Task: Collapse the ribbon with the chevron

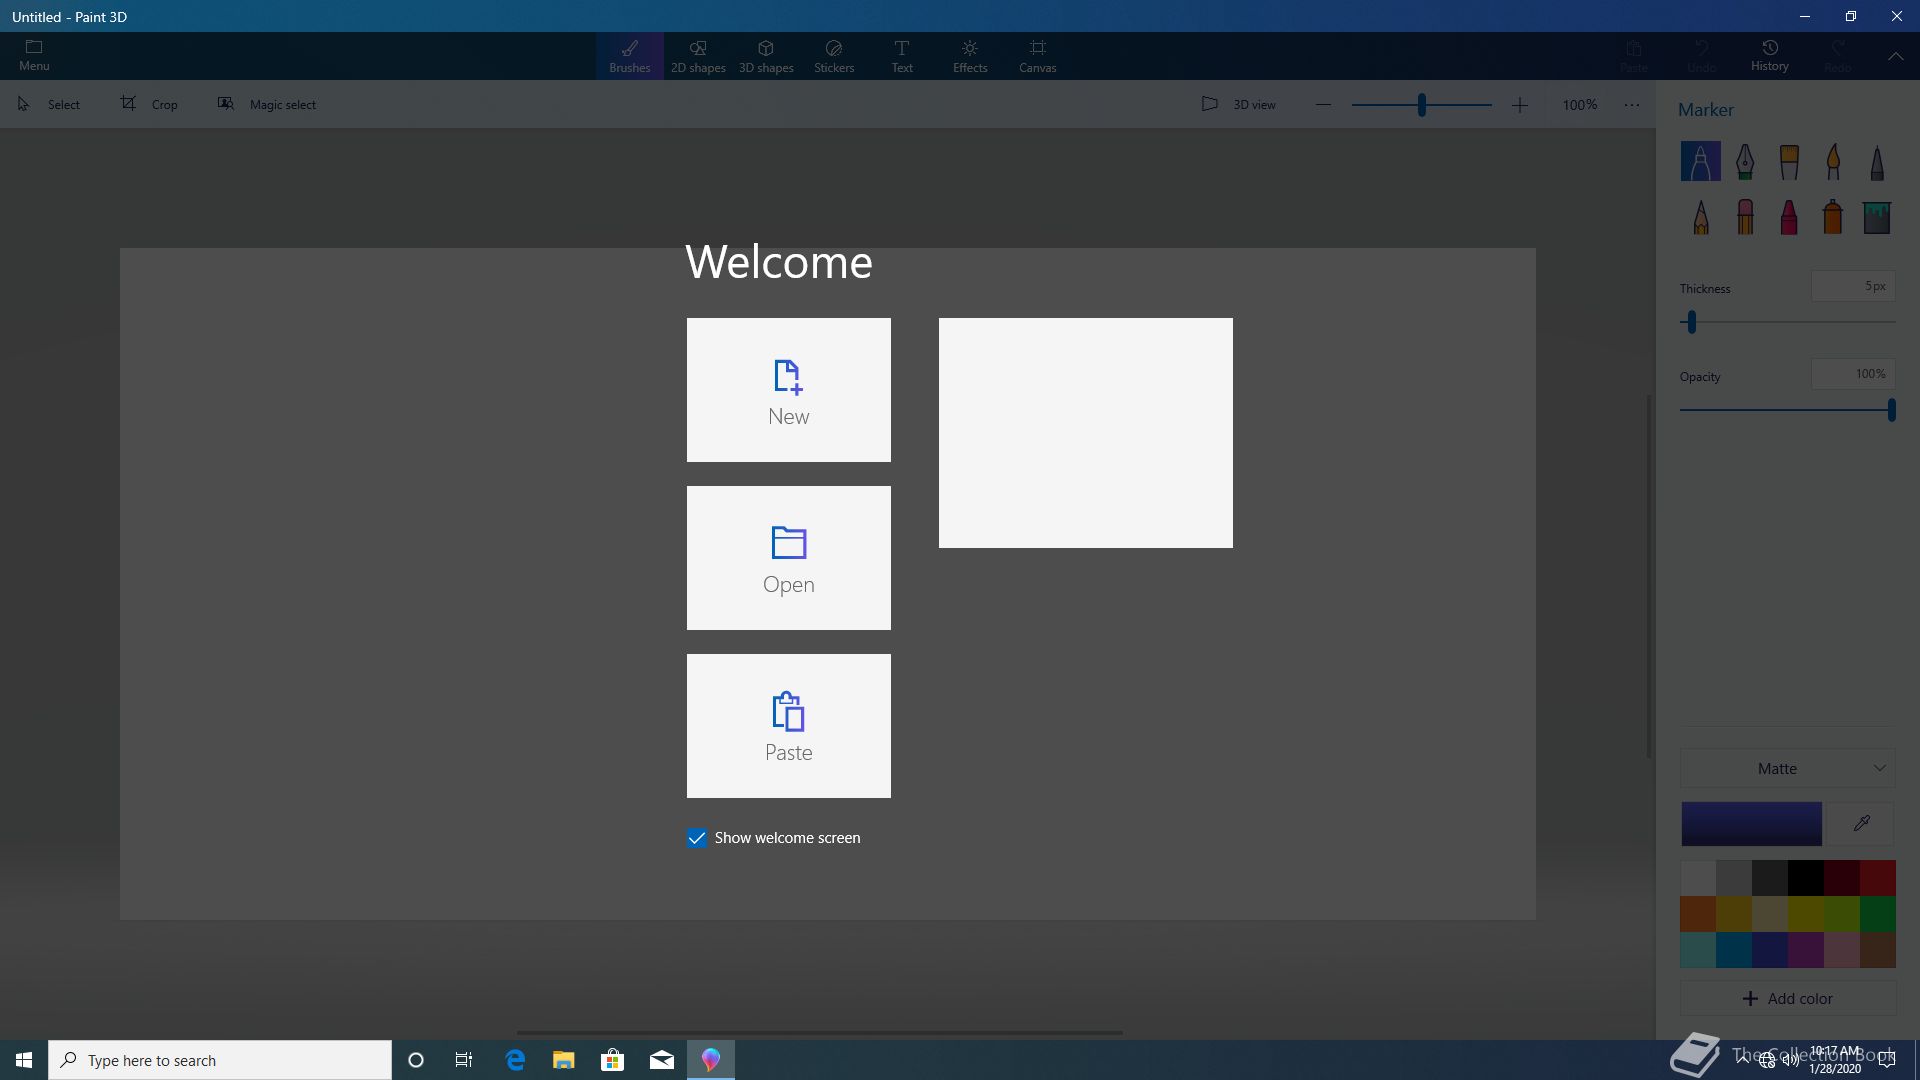Action: 1895,57
